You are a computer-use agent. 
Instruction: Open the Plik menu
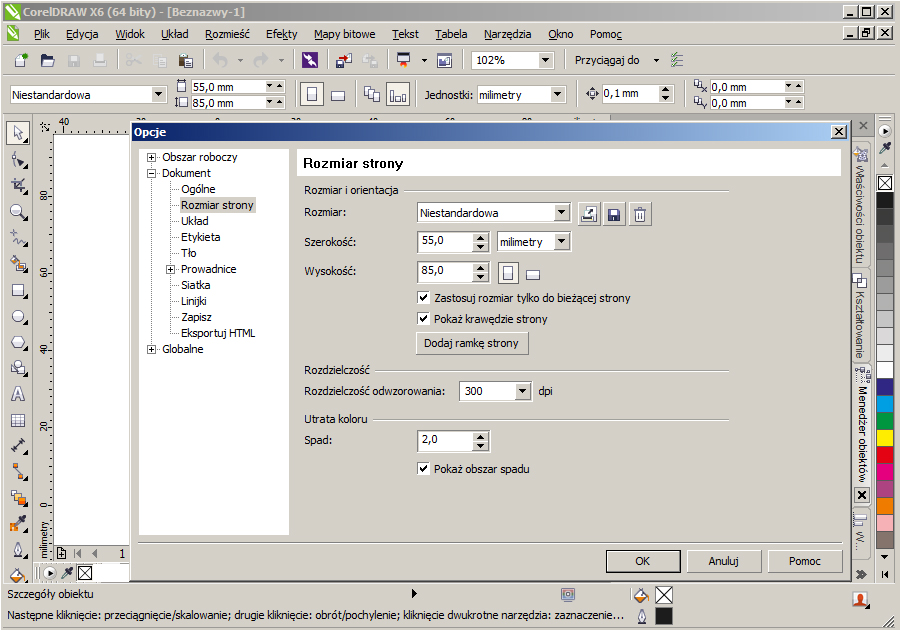coord(42,34)
